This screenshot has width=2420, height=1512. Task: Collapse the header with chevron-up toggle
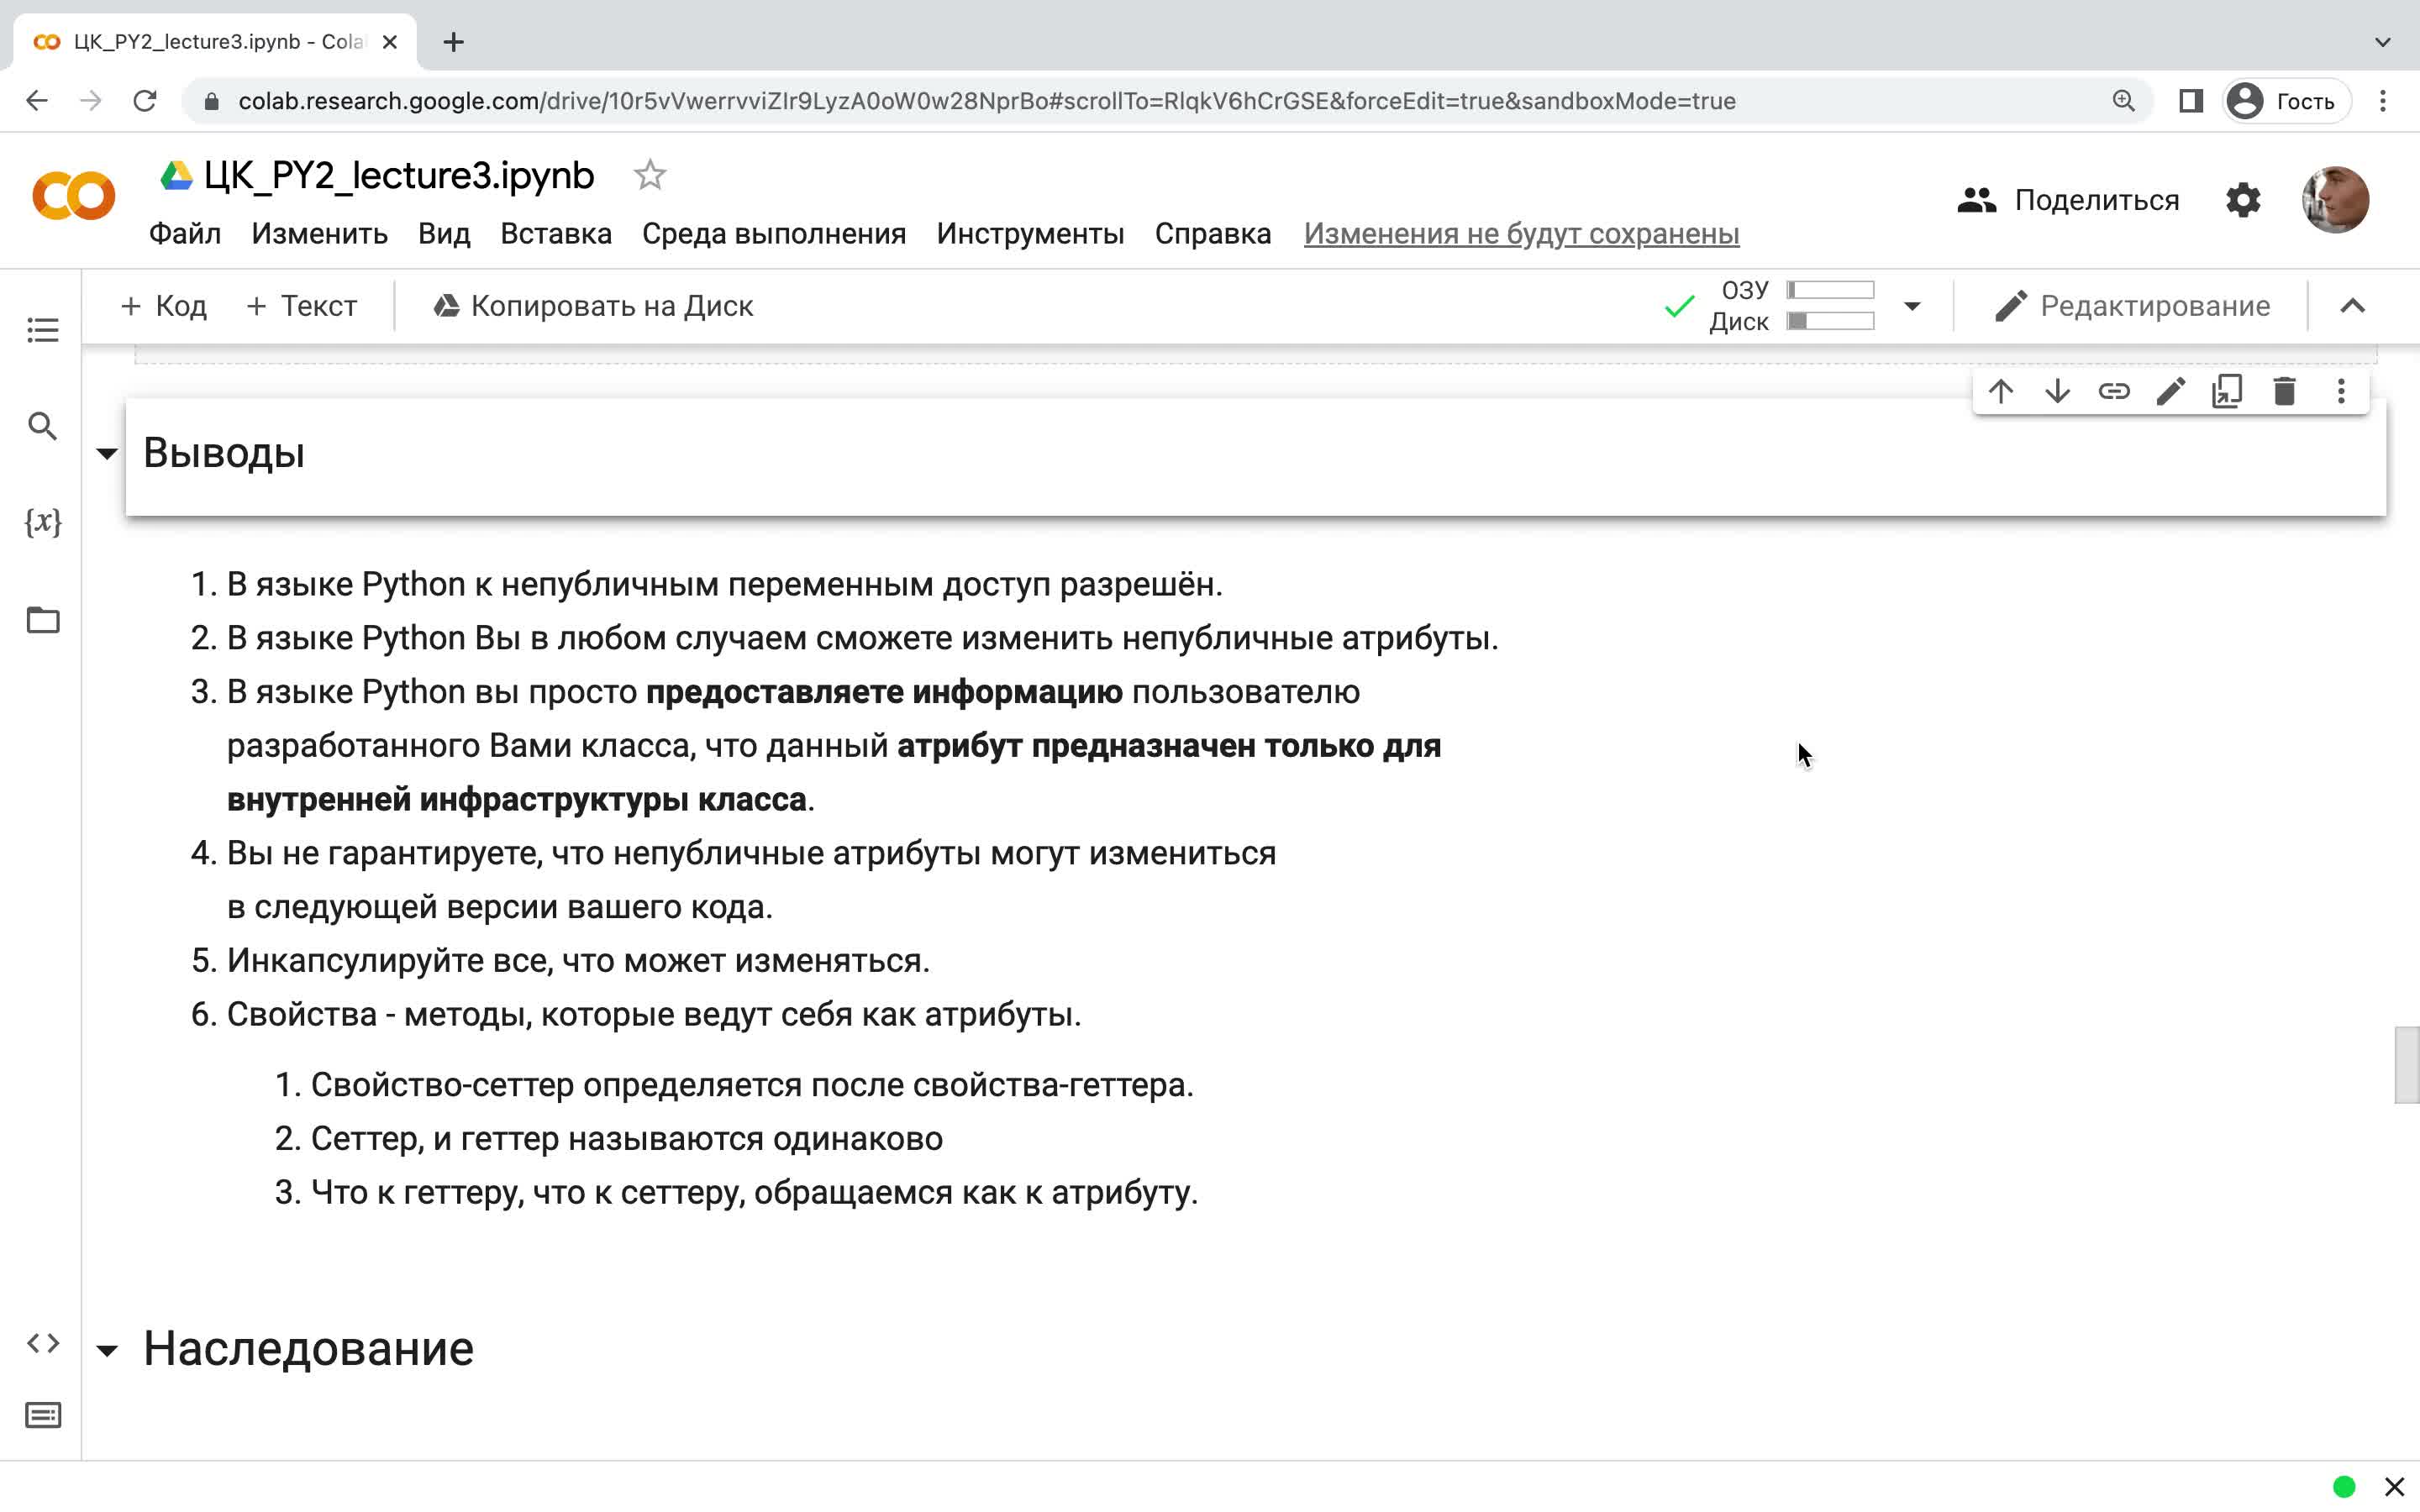click(2352, 306)
